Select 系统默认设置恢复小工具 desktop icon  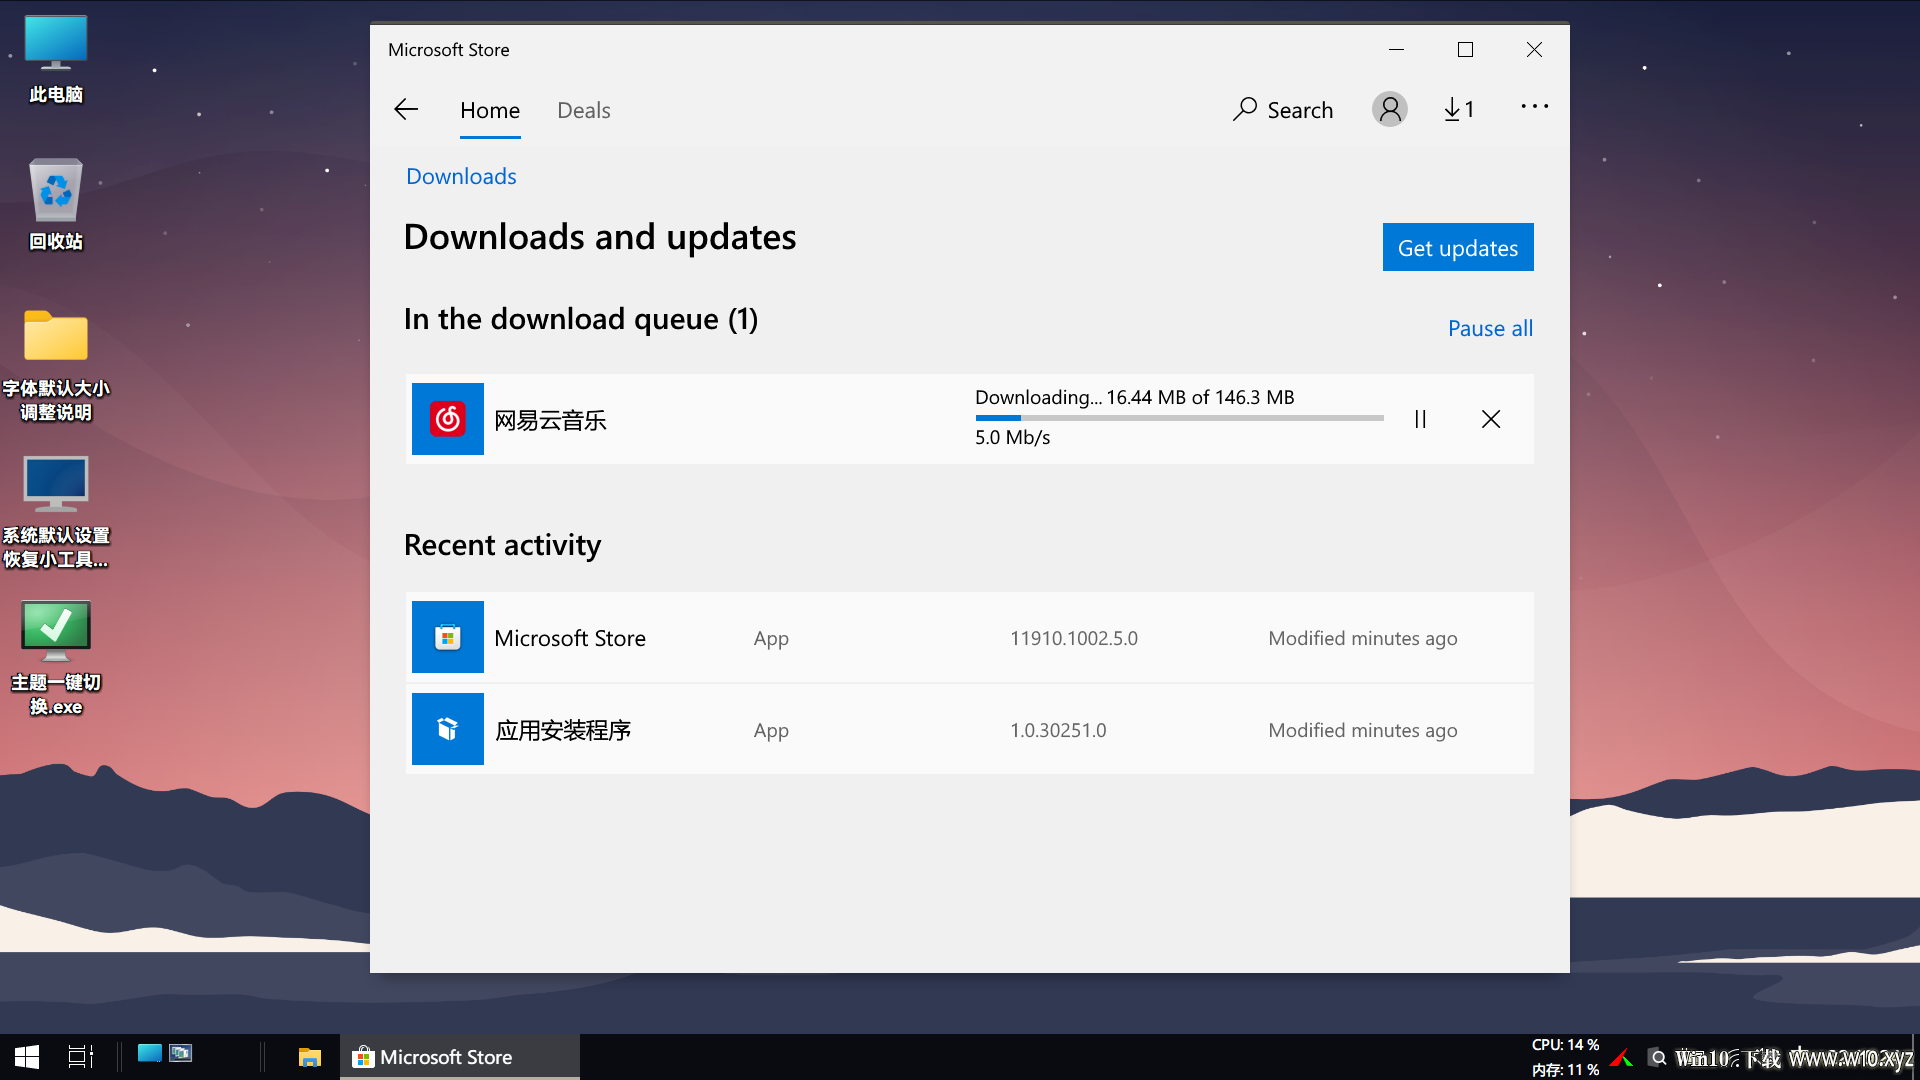[x=56, y=512]
